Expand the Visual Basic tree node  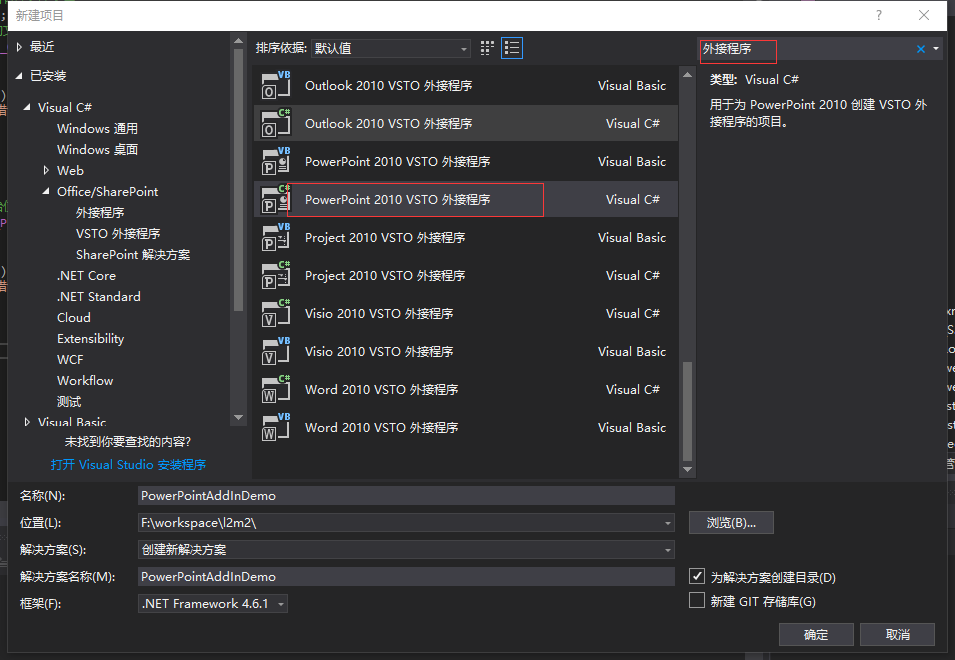pos(27,421)
